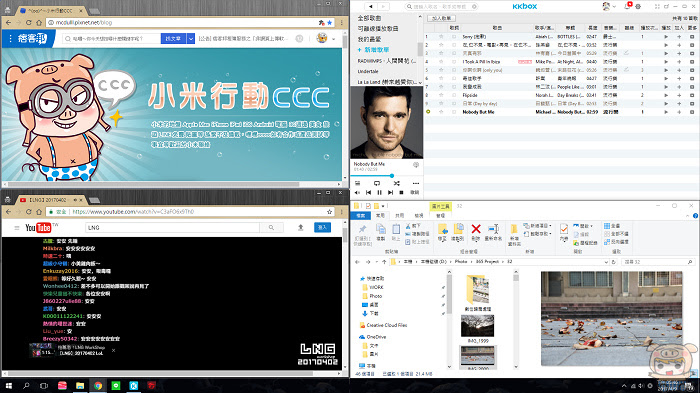The image size is (700, 393).
Task: Click the add-to-playlist button above song table
Action: pos(441,18)
